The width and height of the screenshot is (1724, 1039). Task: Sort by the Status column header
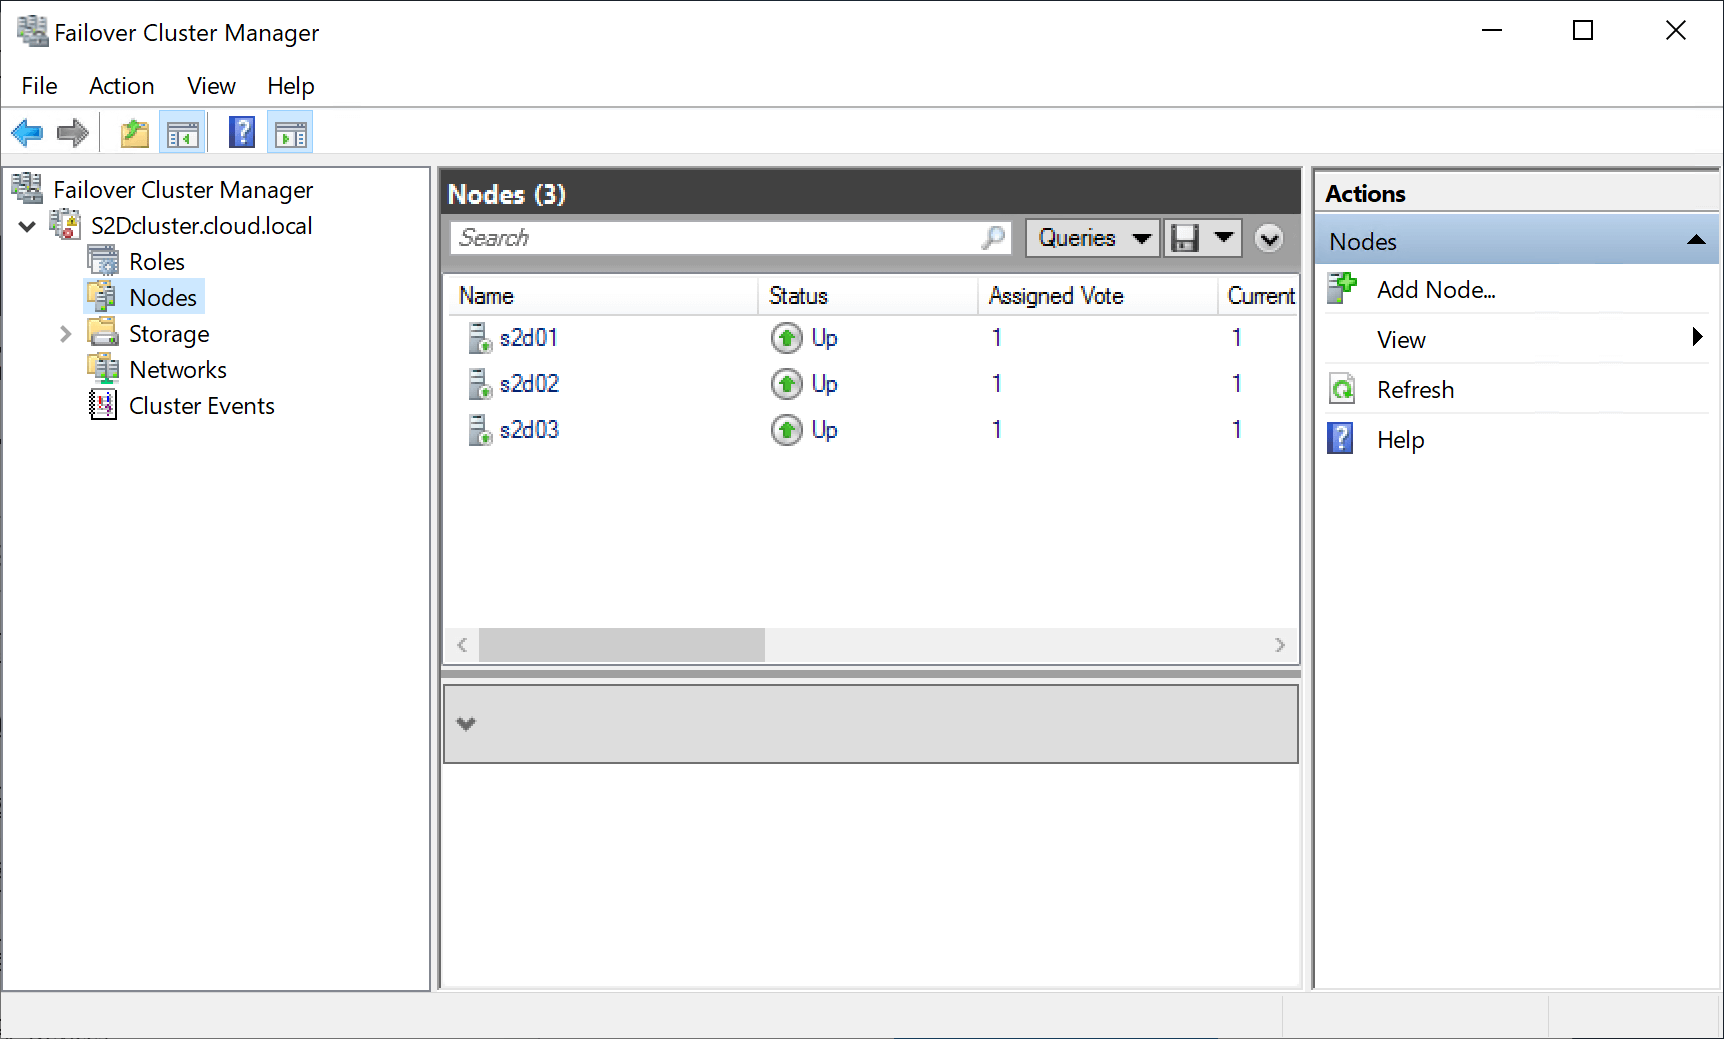[868, 296]
